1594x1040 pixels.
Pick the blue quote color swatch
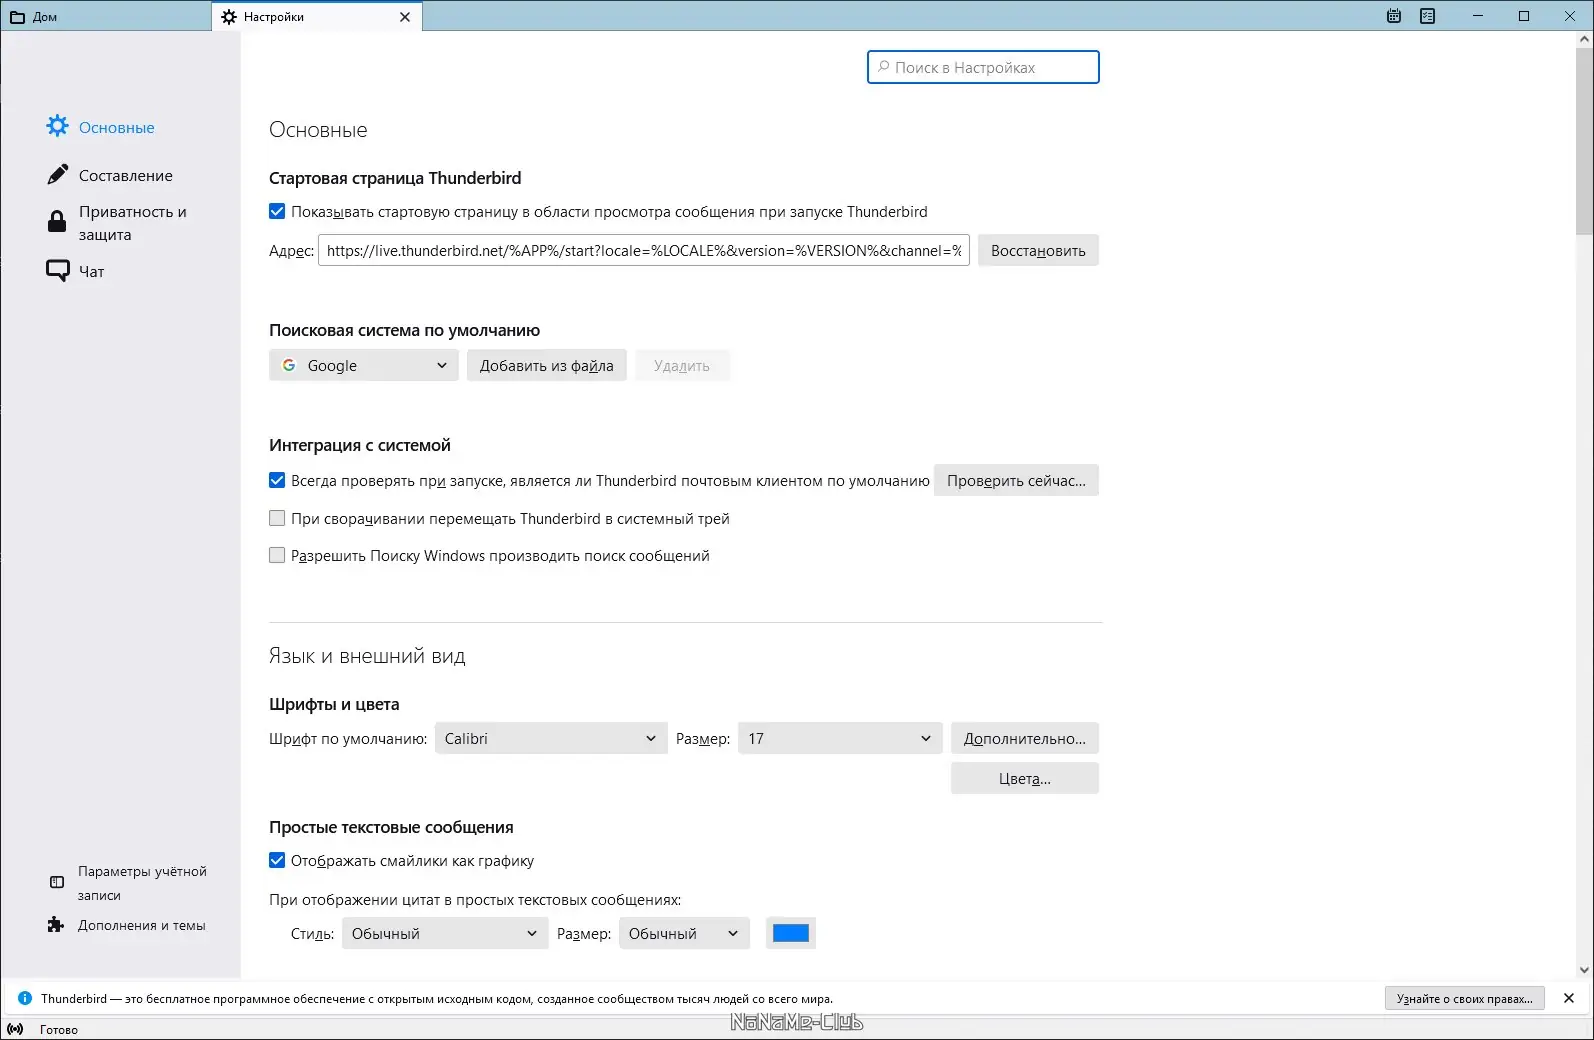(791, 933)
